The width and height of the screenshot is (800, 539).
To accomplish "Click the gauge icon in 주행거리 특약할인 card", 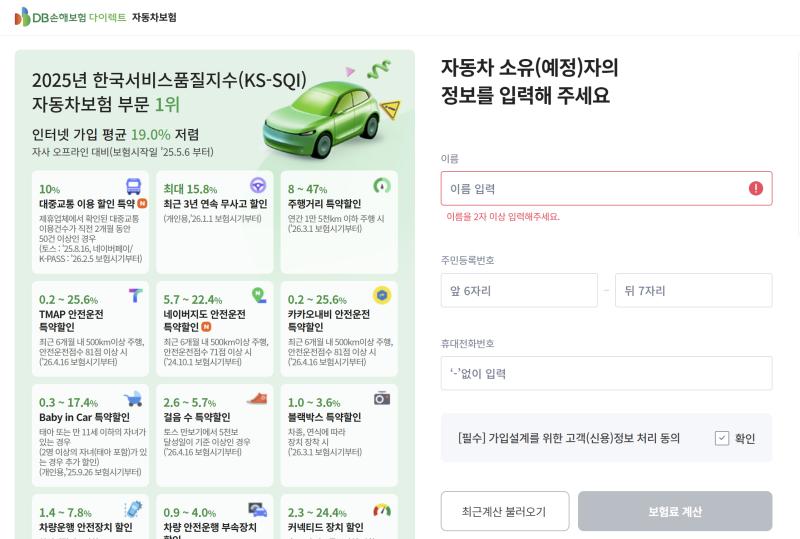I will click(382, 185).
